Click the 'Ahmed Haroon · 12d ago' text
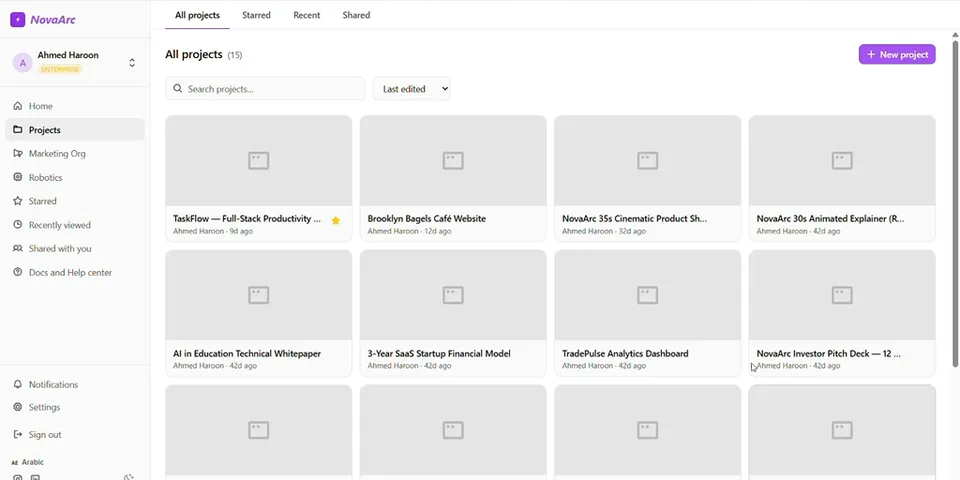This screenshot has width=960, height=480. 410,231
